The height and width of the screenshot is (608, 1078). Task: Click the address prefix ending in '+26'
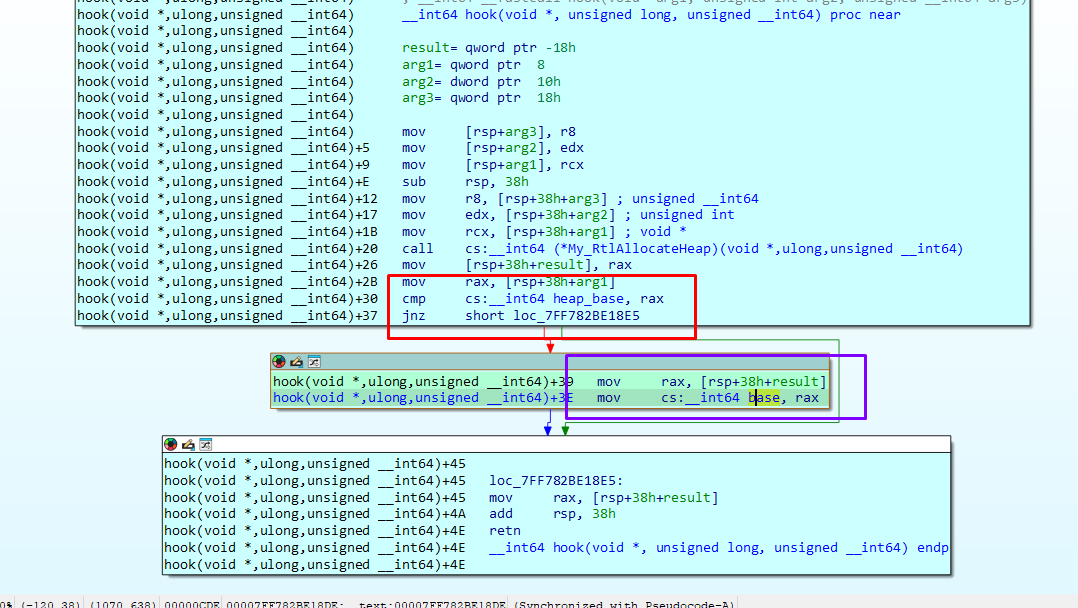point(228,265)
